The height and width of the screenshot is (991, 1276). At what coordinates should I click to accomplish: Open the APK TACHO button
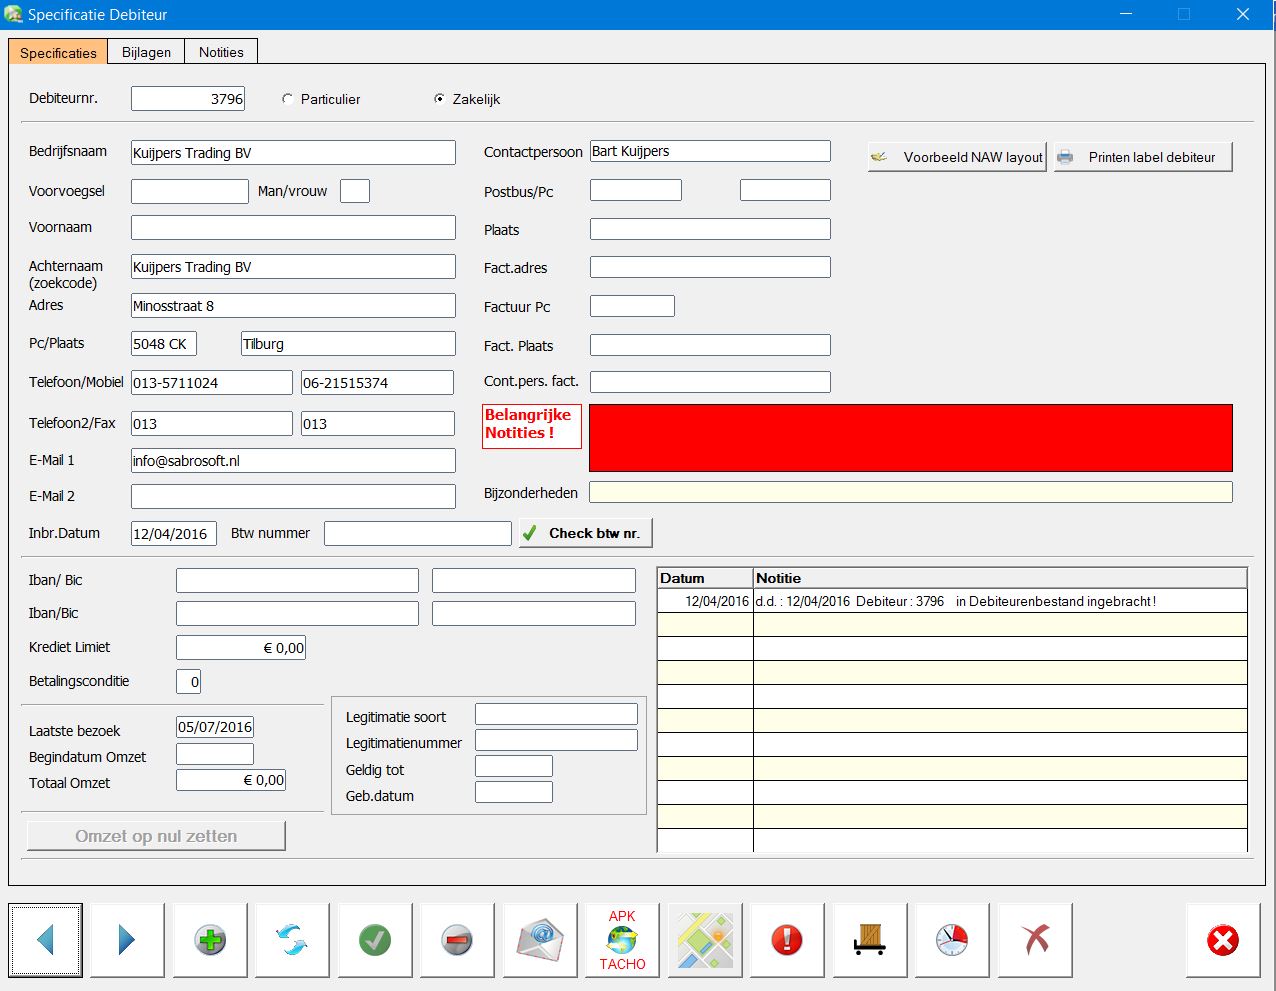[622, 940]
